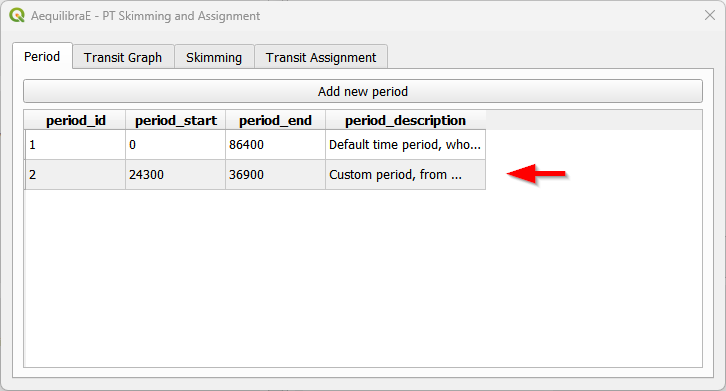Click the period_start column header
This screenshot has width=726, height=391.
click(x=175, y=120)
